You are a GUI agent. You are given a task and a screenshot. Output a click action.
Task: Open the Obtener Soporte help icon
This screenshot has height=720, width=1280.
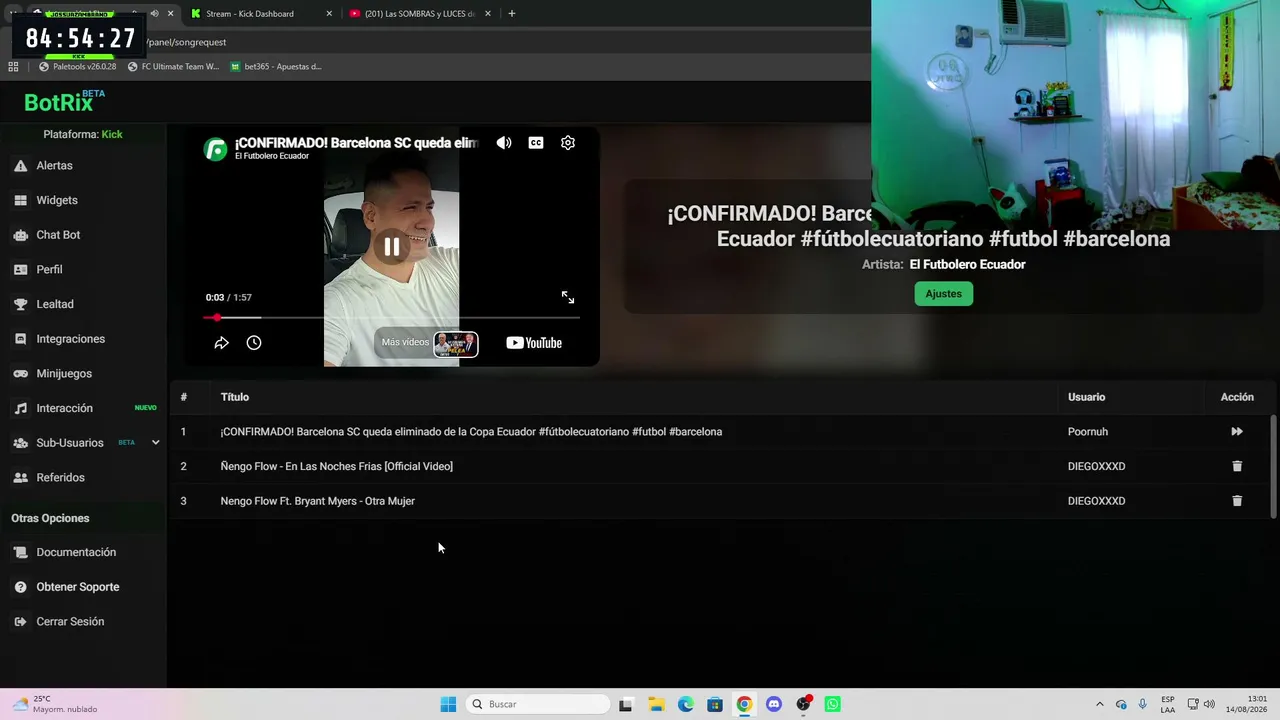point(20,587)
